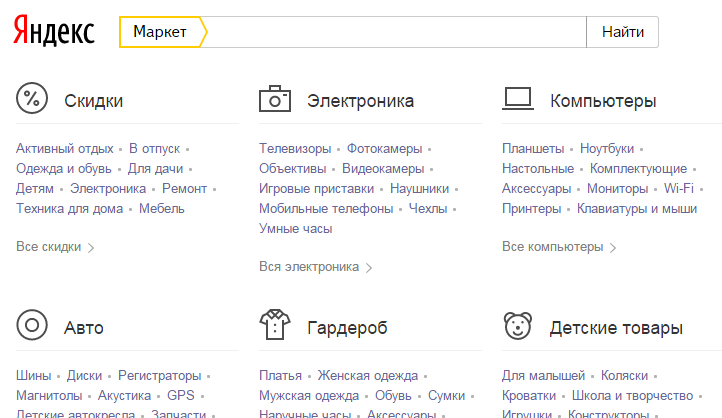Select Для дачи link
The image size is (722, 418).
pos(155,168)
